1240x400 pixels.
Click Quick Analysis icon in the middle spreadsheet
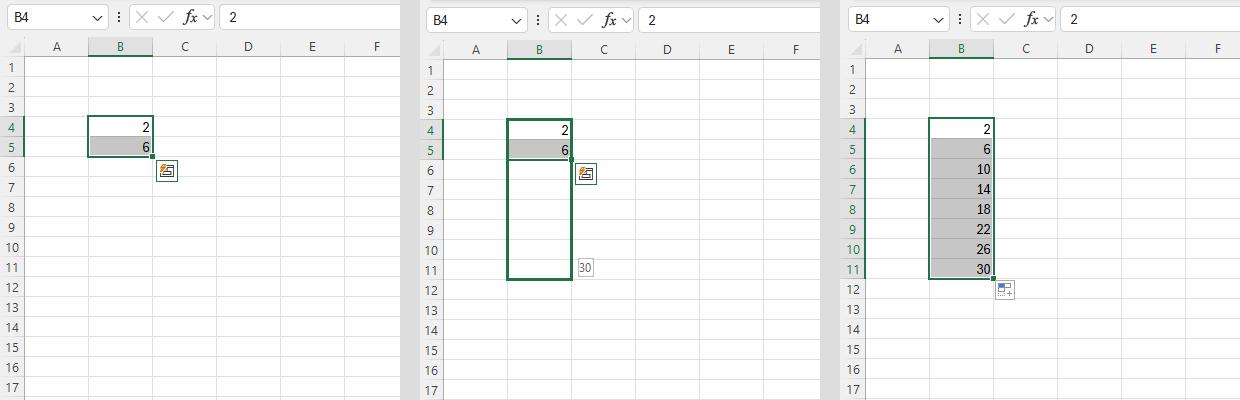(x=586, y=174)
